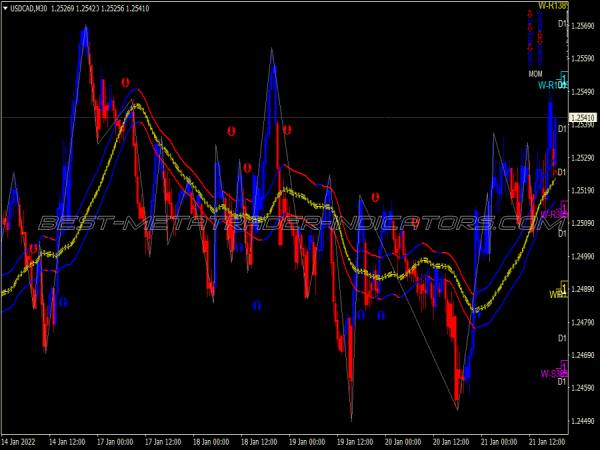Click the 20 Jan 00:00 time label
The height and width of the screenshot is (450, 600).
click(403, 442)
